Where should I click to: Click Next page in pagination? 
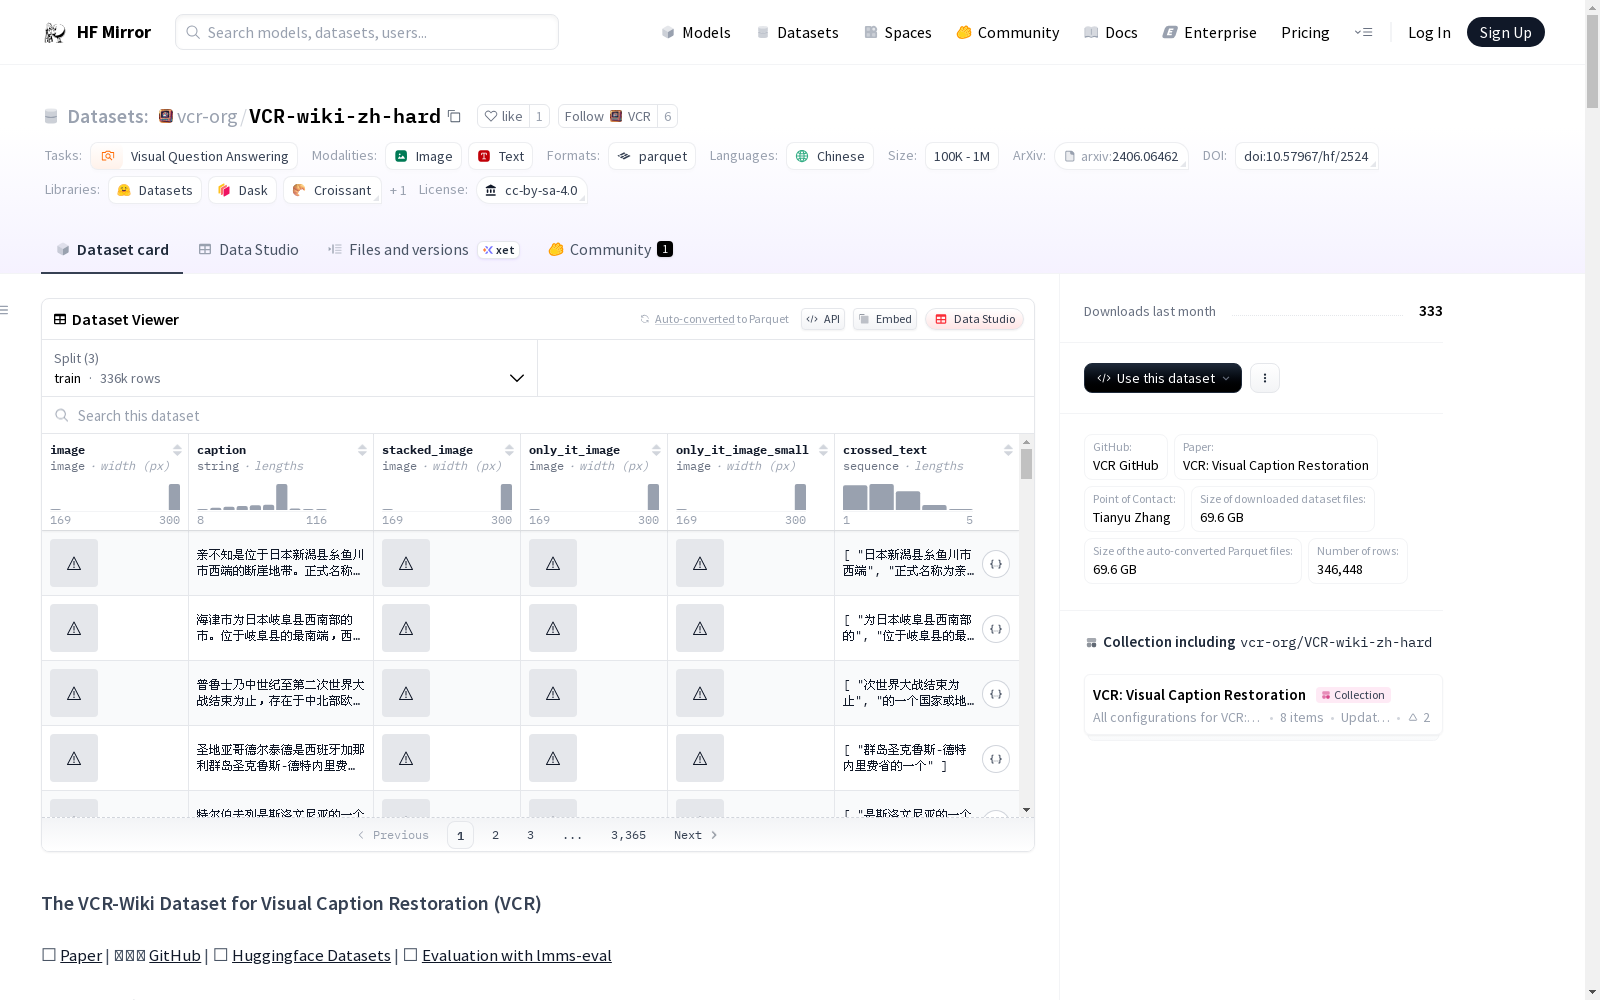pos(695,835)
